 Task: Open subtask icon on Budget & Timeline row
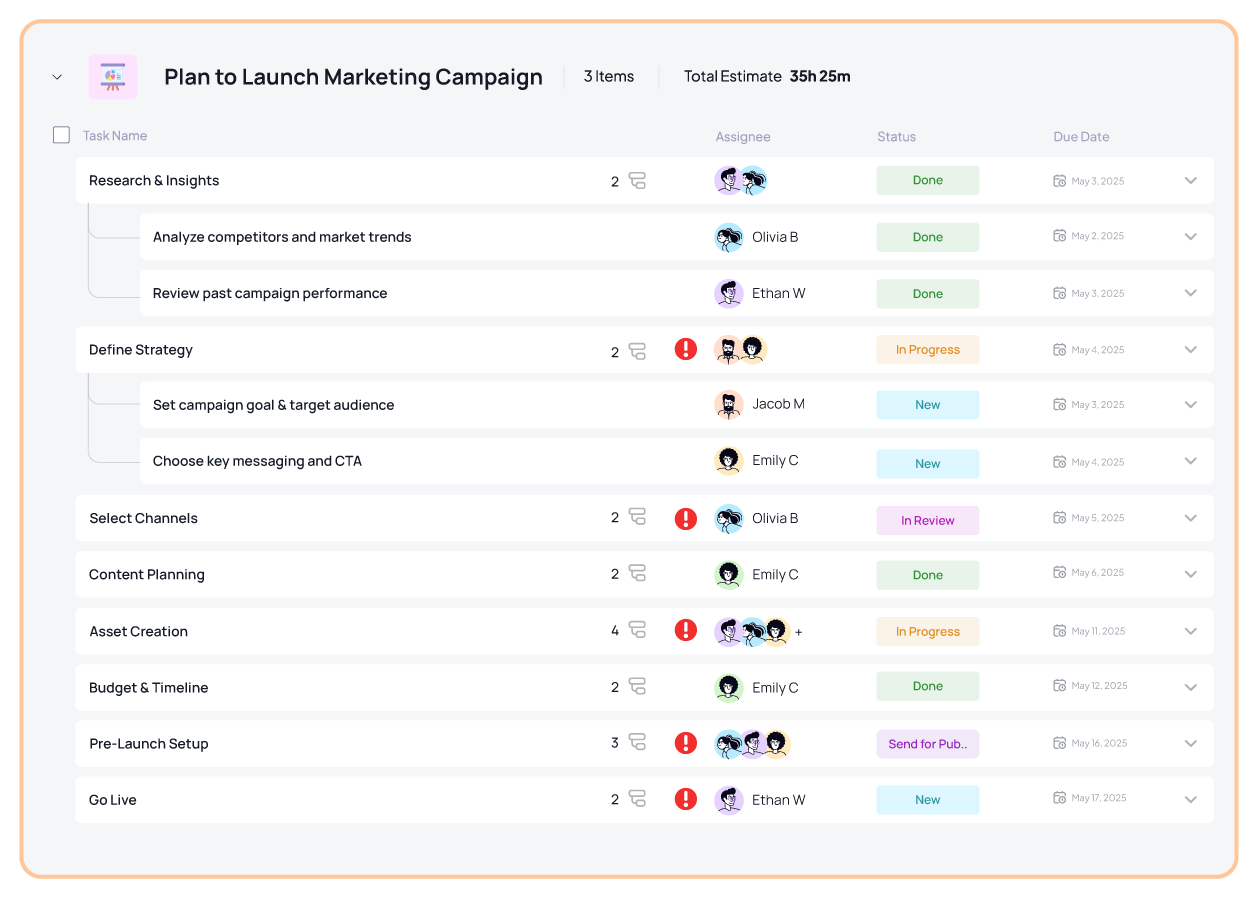coord(637,687)
